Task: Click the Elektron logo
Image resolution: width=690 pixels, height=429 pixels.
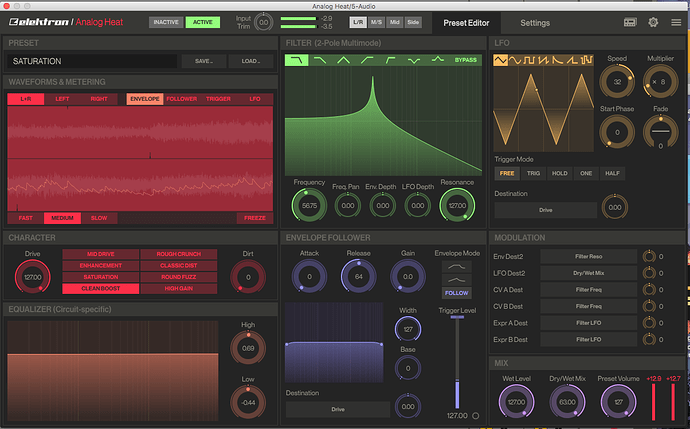Action: [x=38, y=22]
